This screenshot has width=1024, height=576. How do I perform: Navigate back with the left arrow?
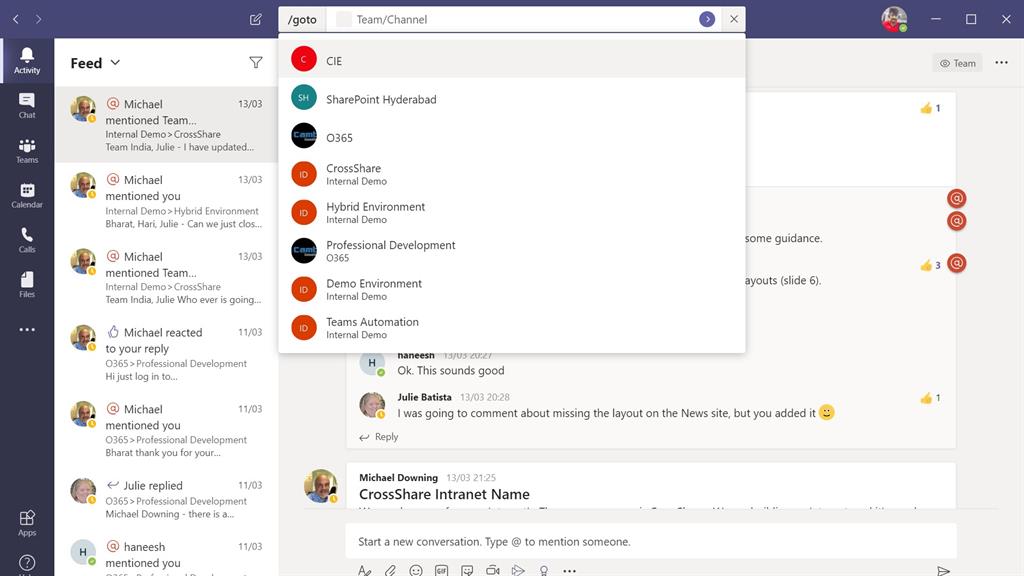click(x=16, y=20)
